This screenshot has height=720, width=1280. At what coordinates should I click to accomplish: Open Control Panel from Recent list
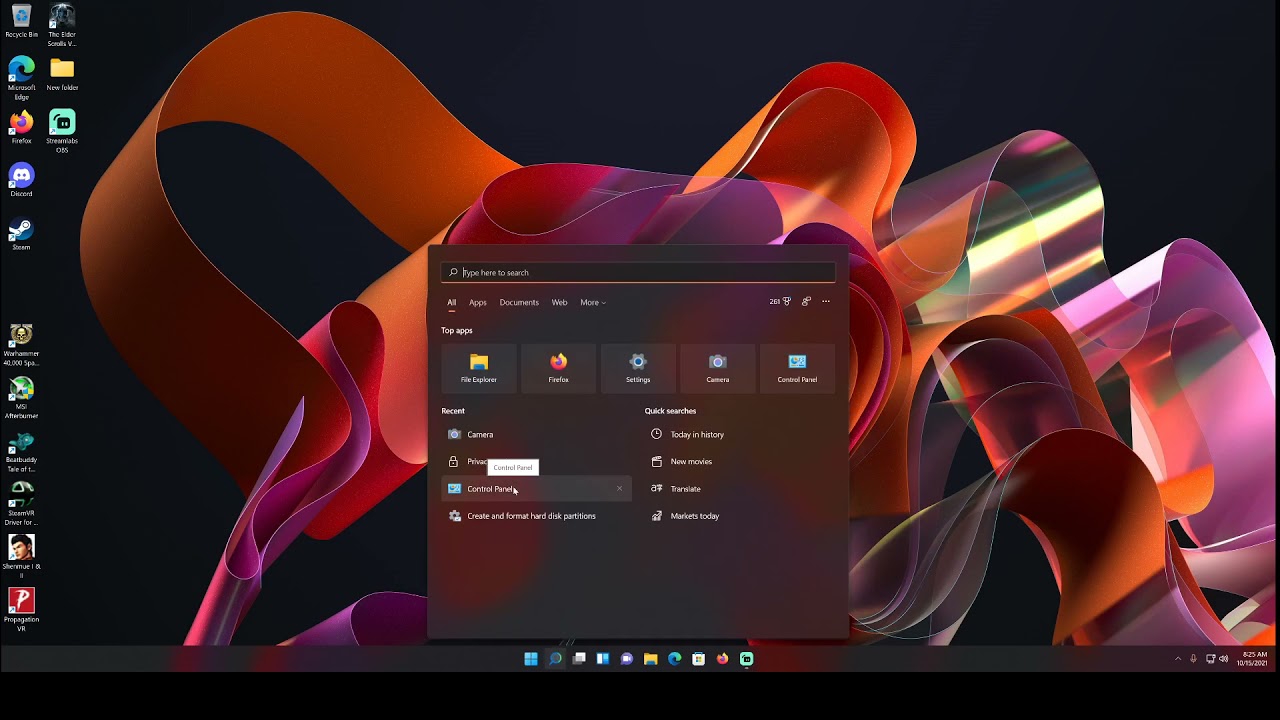coord(536,489)
